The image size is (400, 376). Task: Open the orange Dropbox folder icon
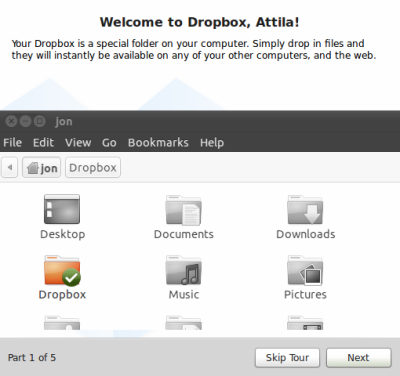tap(62, 270)
